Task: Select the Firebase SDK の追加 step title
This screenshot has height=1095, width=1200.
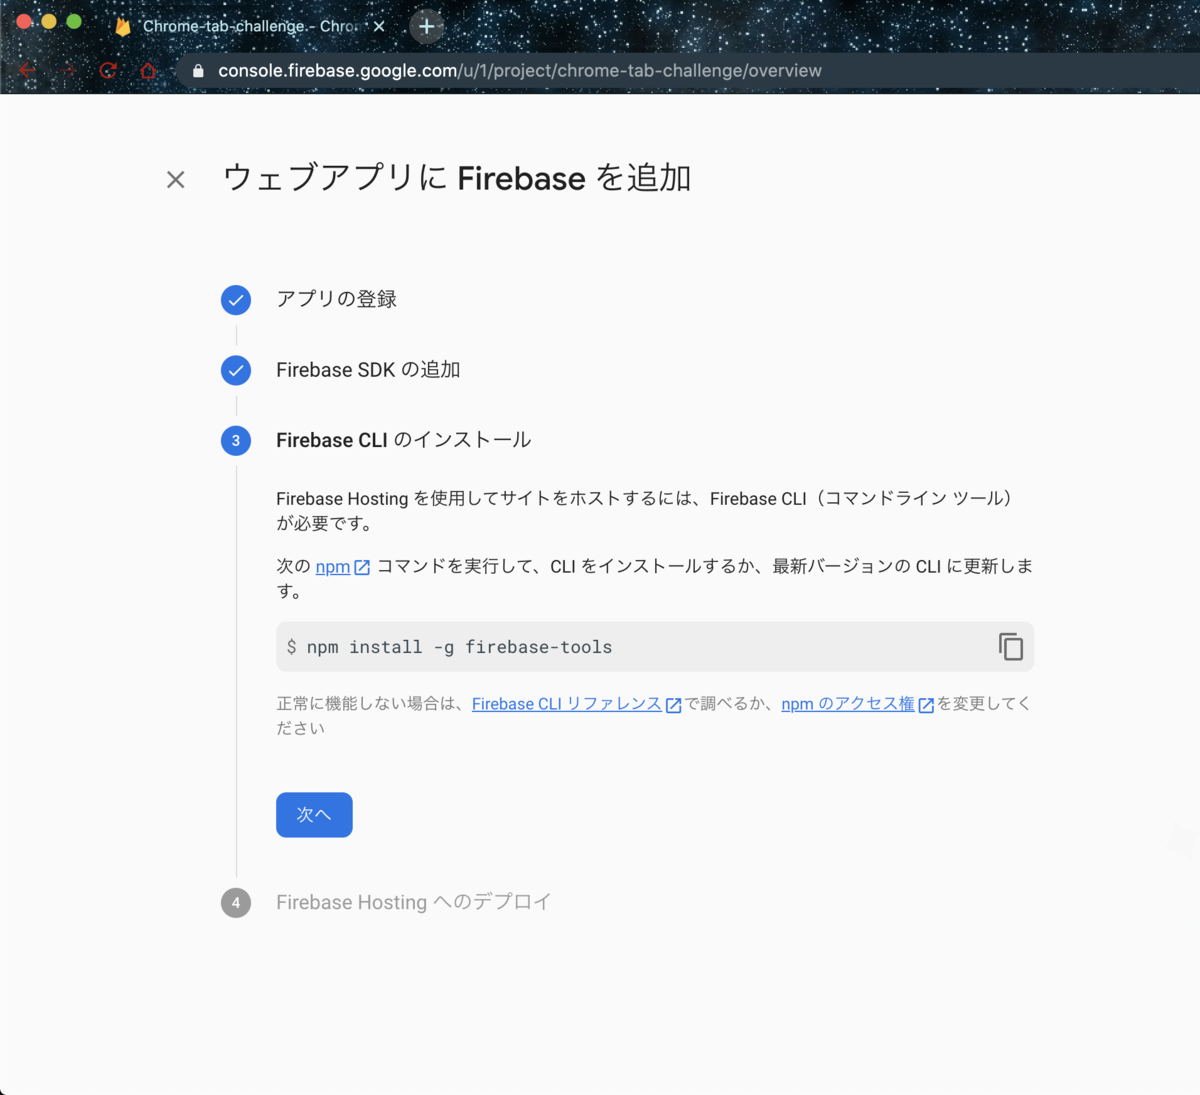Action: [368, 370]
